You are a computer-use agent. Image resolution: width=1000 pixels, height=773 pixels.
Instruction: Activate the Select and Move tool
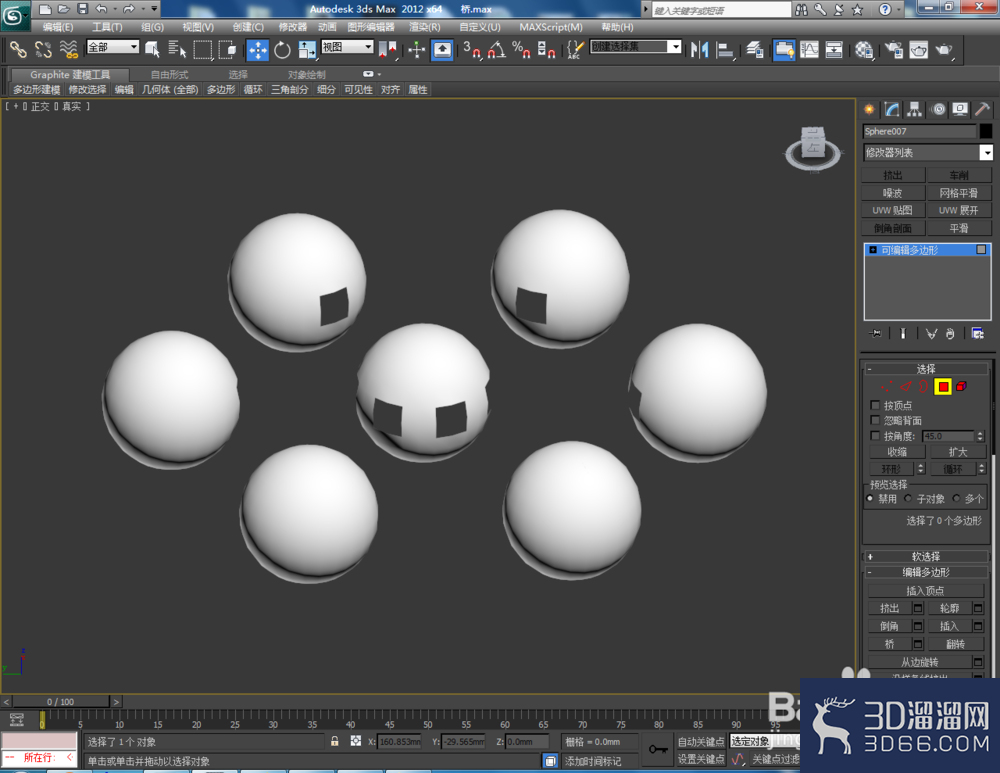(x=258, y=50)
